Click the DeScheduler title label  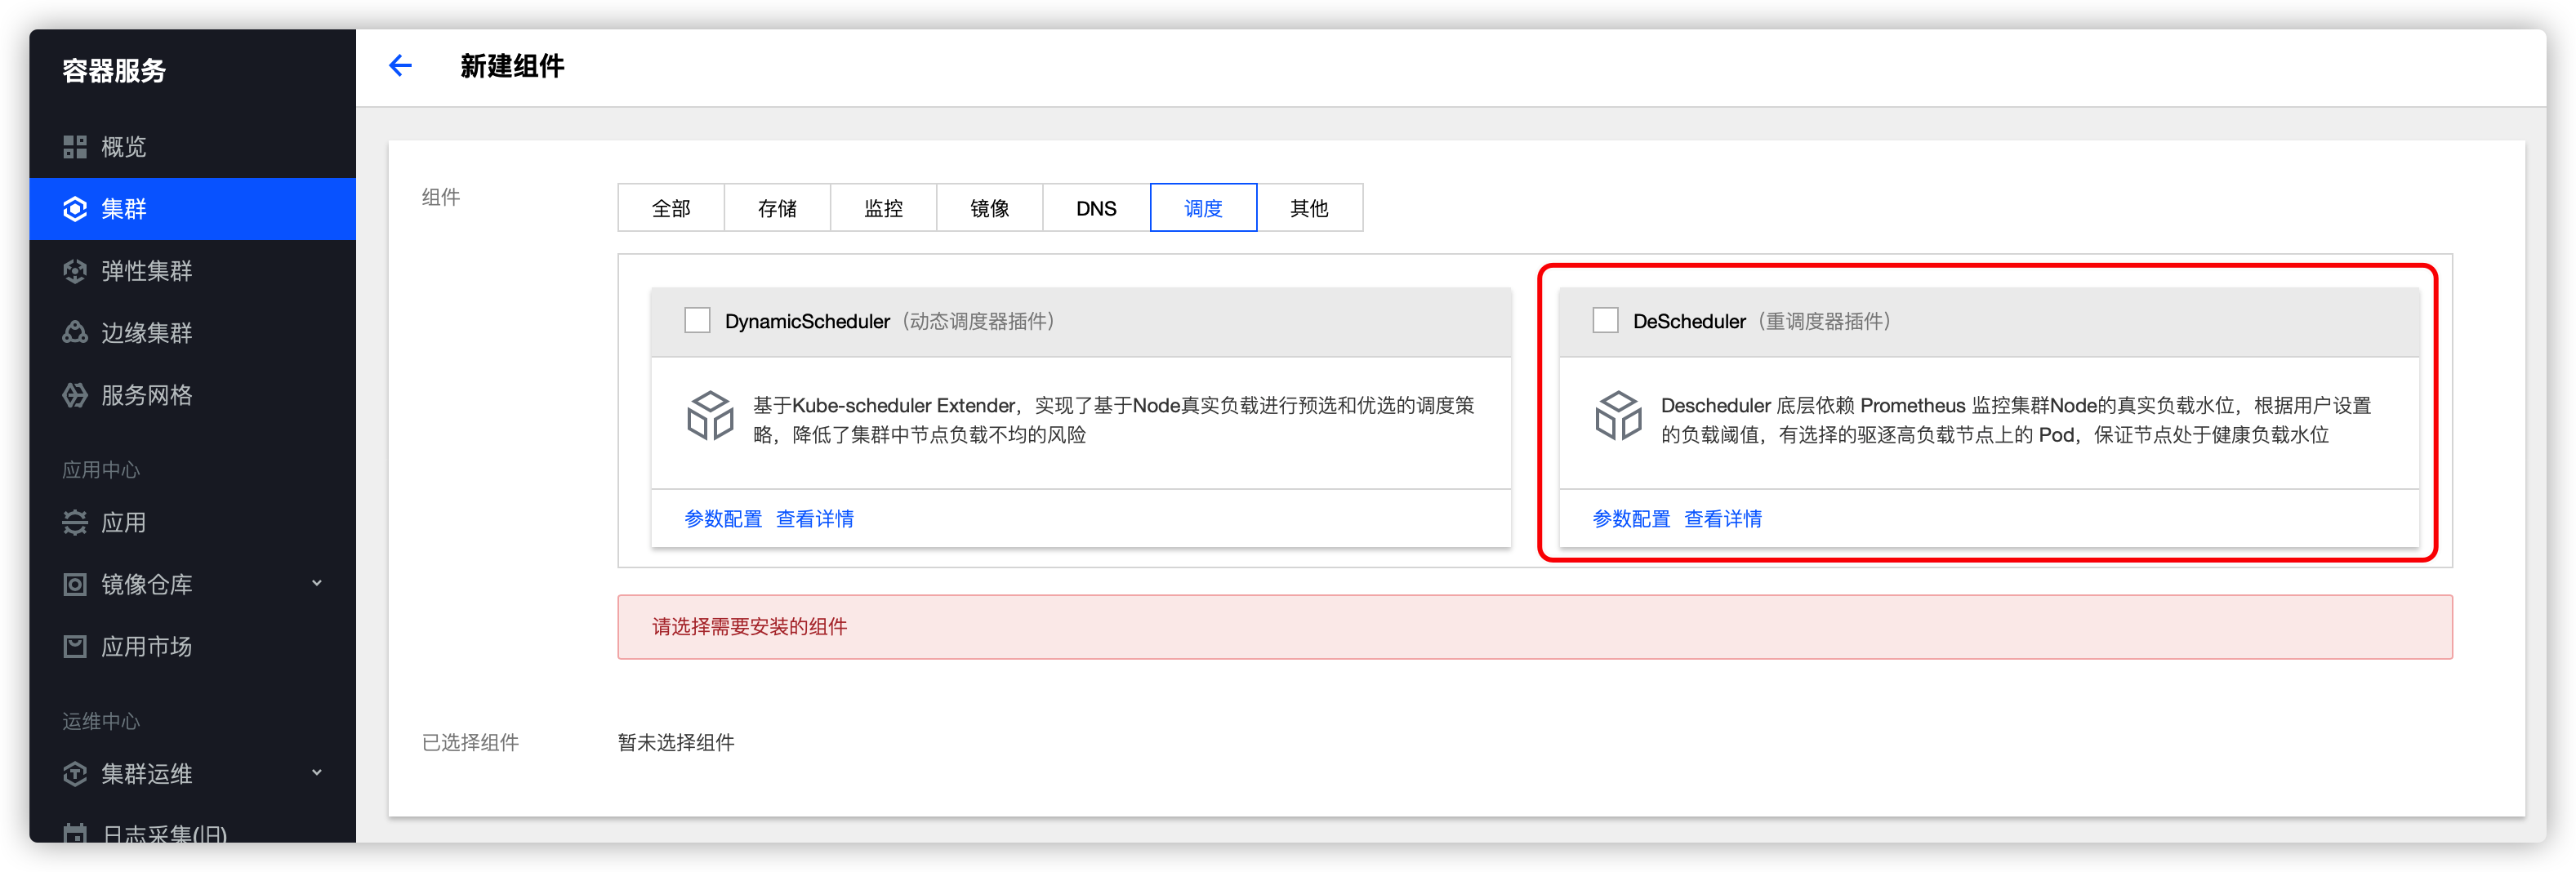coord(1689,321)
